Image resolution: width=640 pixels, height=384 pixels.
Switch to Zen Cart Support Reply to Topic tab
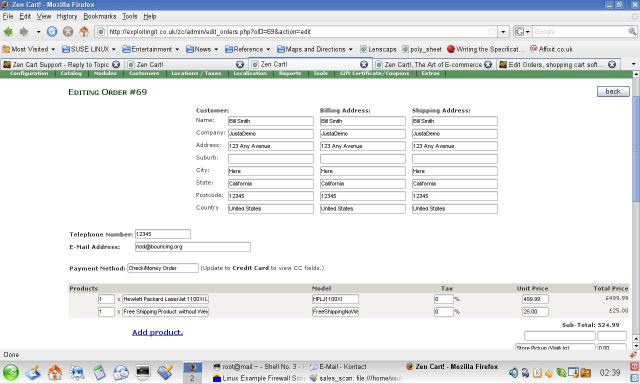click(61, 64)
